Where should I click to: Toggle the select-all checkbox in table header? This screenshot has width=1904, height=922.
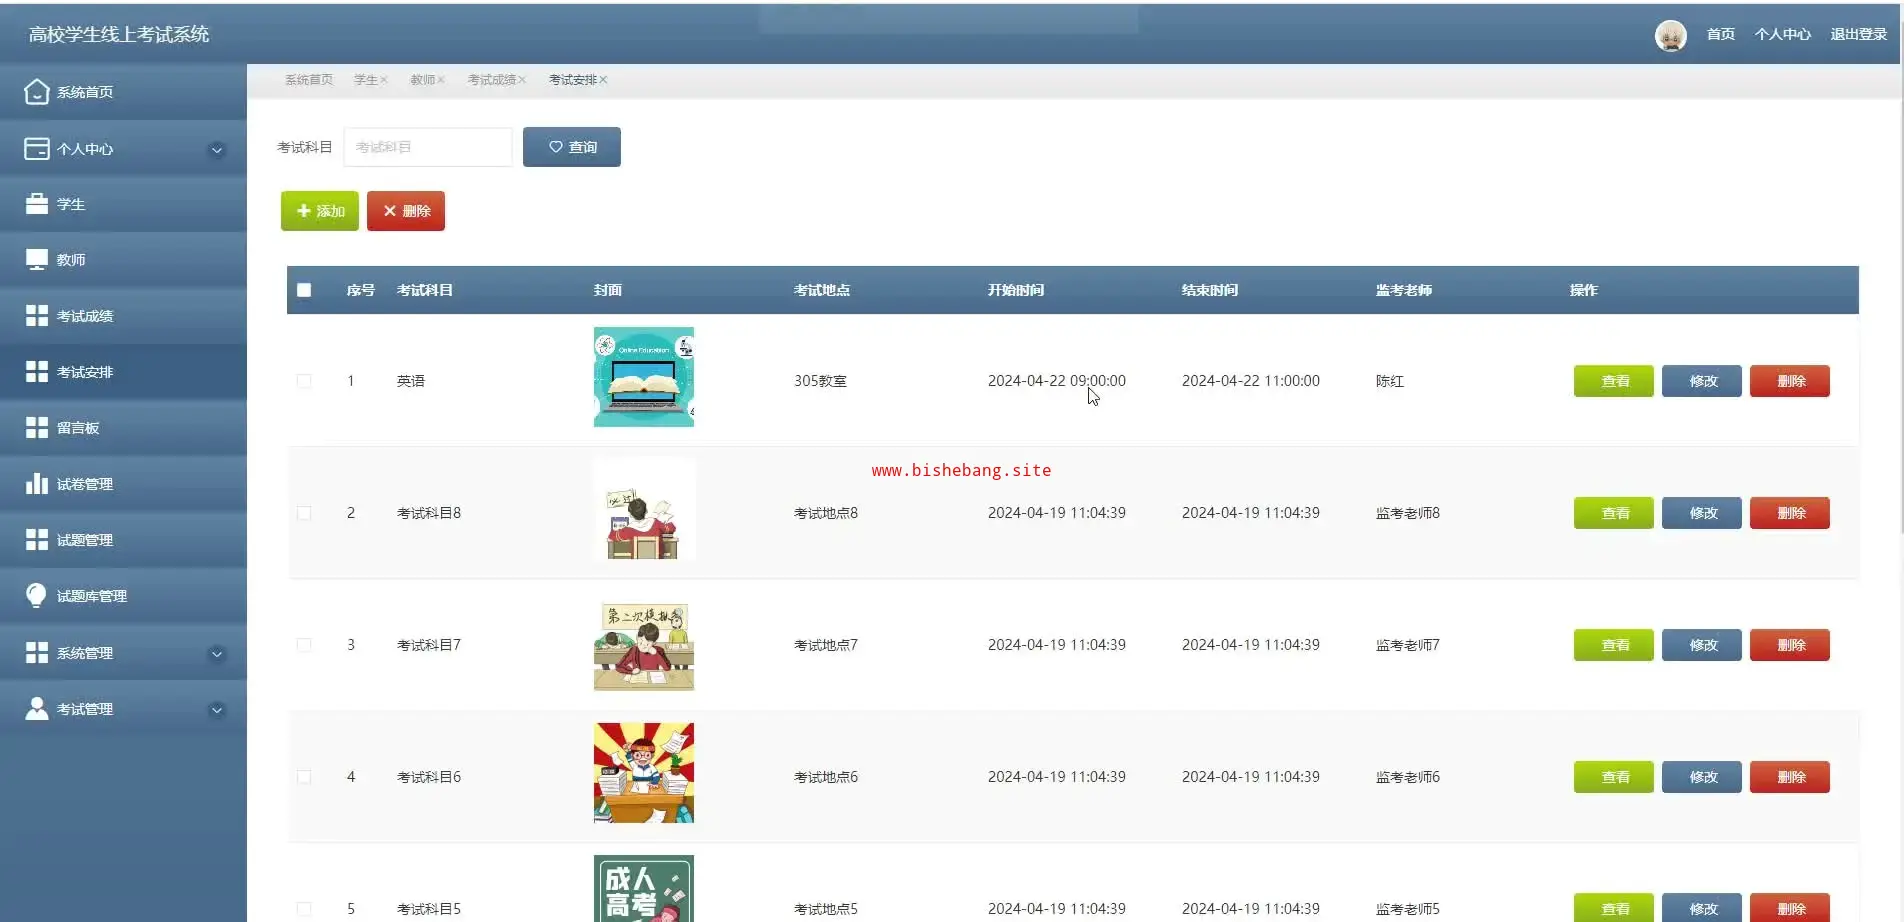point(304,290)
